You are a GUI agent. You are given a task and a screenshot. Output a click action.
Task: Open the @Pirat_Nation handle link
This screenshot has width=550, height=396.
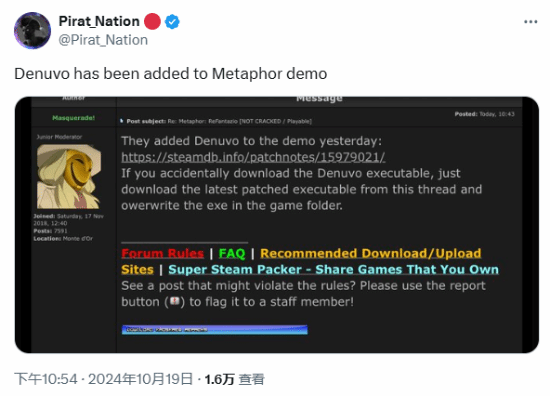103,40
